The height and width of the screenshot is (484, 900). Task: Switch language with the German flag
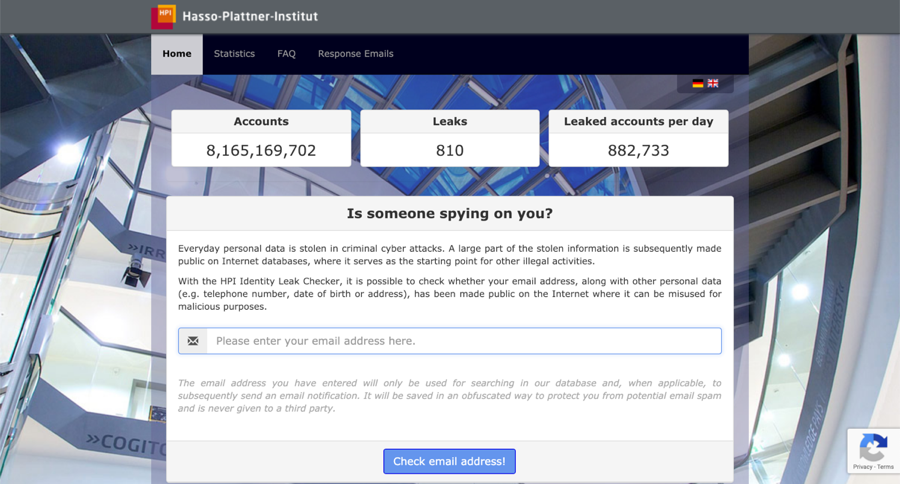pyautogui.click(x=697, y=83)
